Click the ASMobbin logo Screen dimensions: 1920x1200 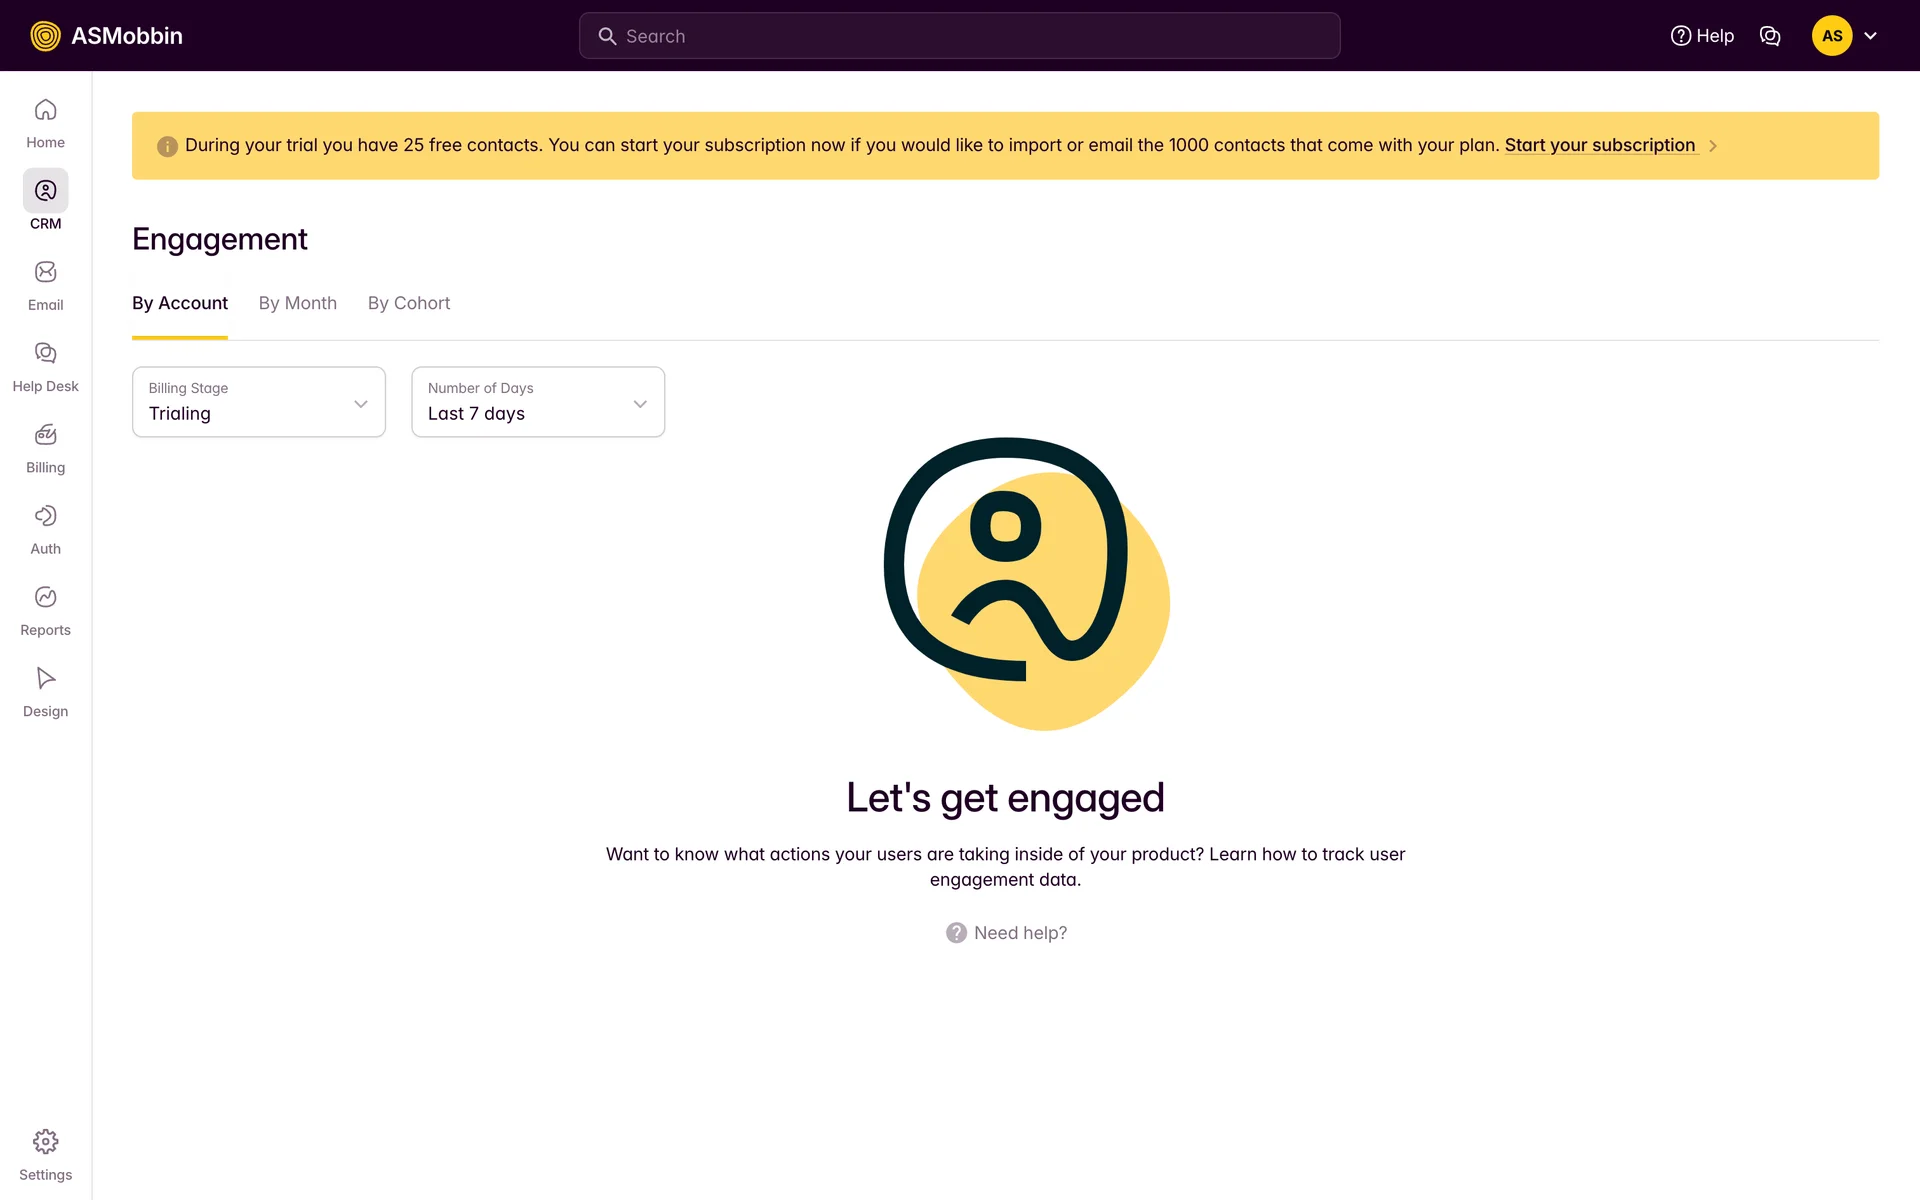pyautogui.click(x=106, y=36)
